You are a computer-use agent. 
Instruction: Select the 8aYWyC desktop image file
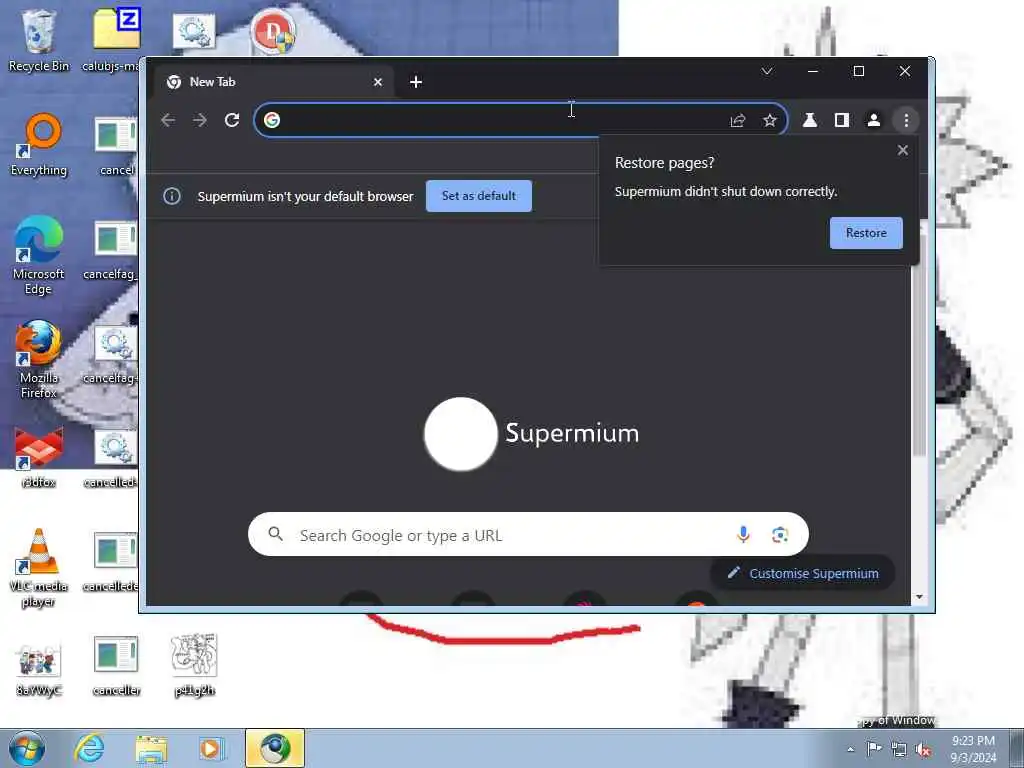point(39,669)
